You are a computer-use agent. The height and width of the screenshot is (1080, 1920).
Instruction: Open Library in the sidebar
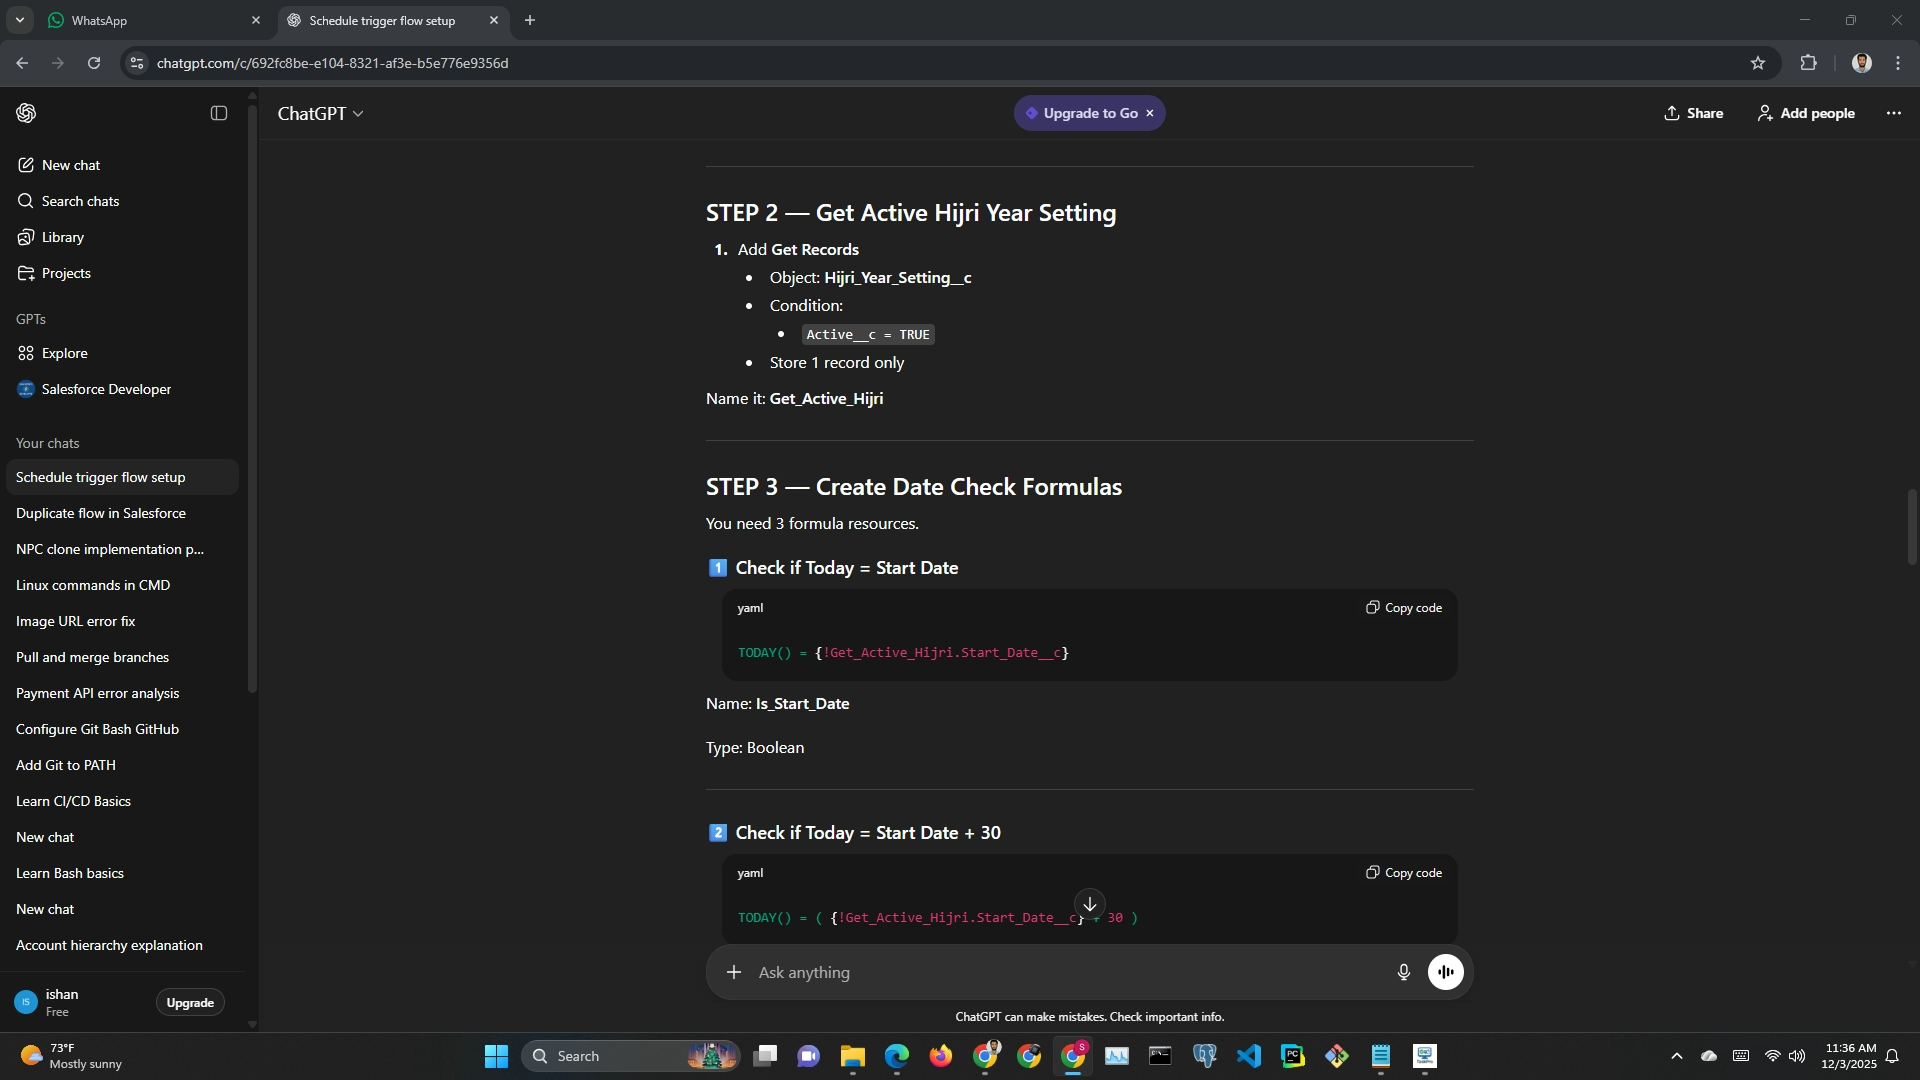[62, 237]
